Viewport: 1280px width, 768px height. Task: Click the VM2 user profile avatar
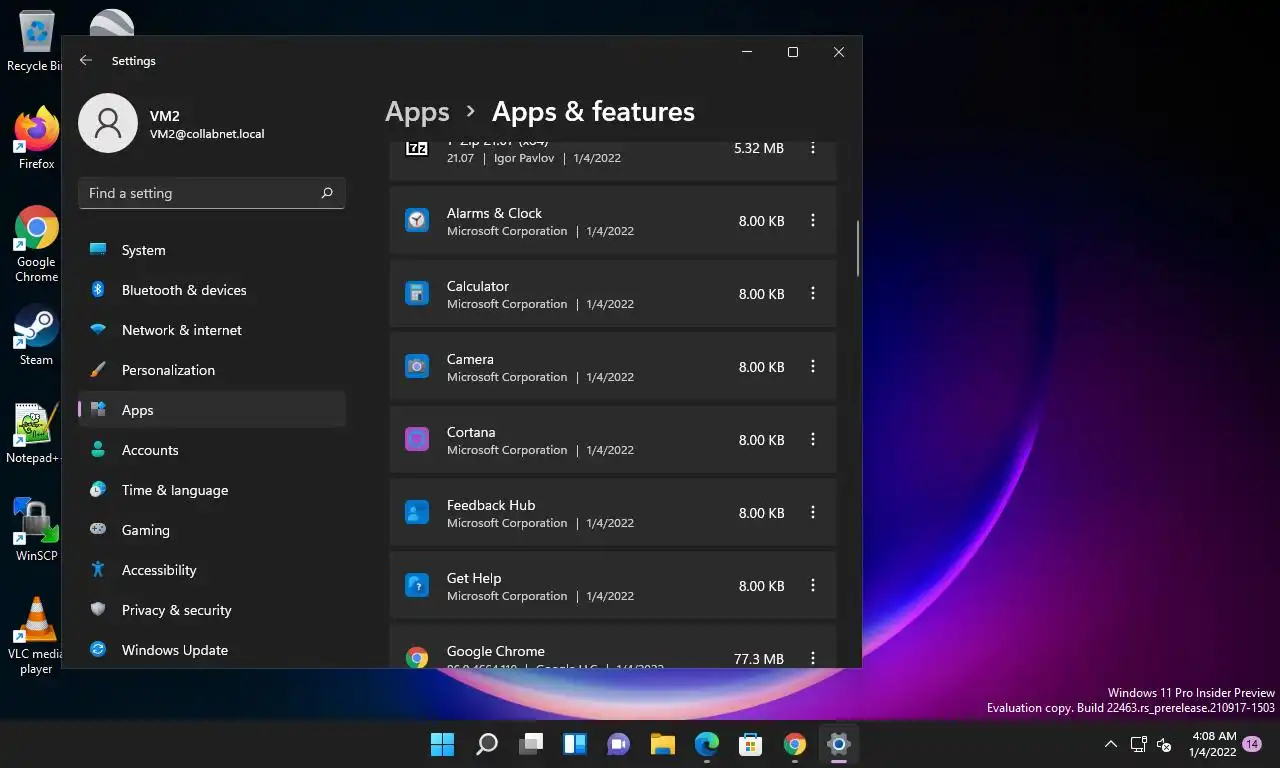(108, 123)
